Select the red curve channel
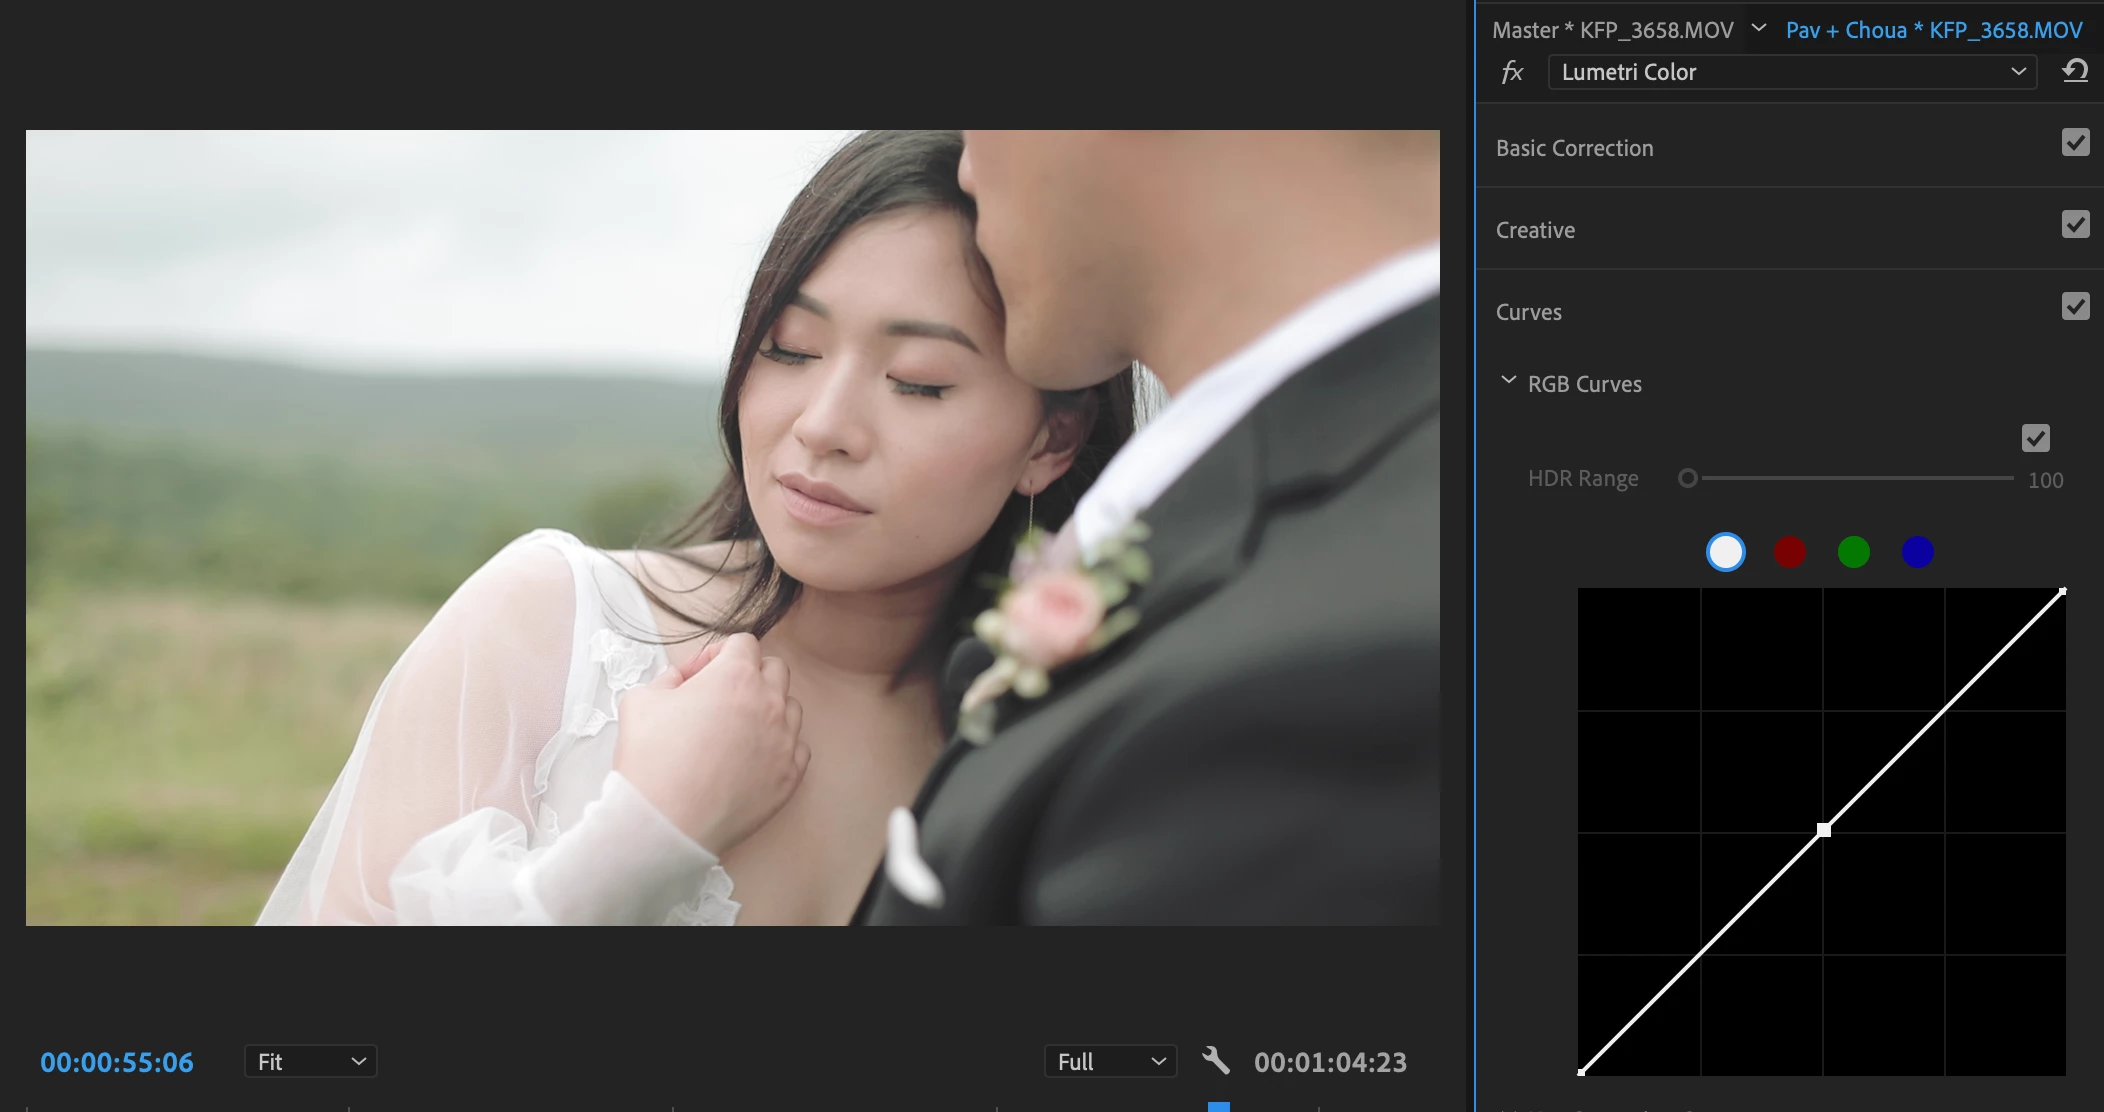Image resolution: width=2104 pixels, height=1112 pixels. click(1789, 552)
